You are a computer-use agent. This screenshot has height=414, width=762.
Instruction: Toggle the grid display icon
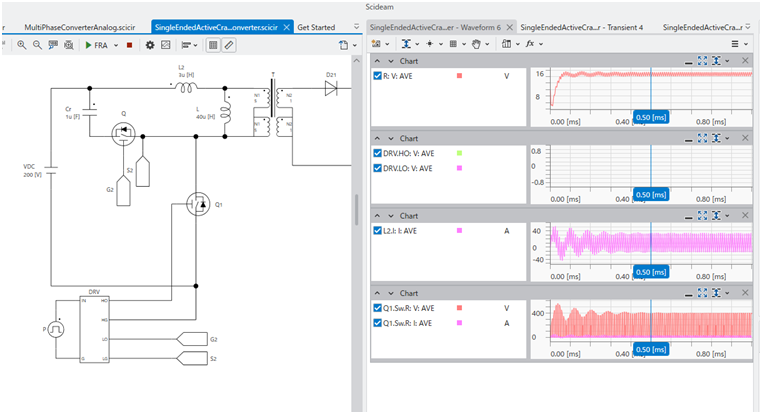click(x=214, y=45)
